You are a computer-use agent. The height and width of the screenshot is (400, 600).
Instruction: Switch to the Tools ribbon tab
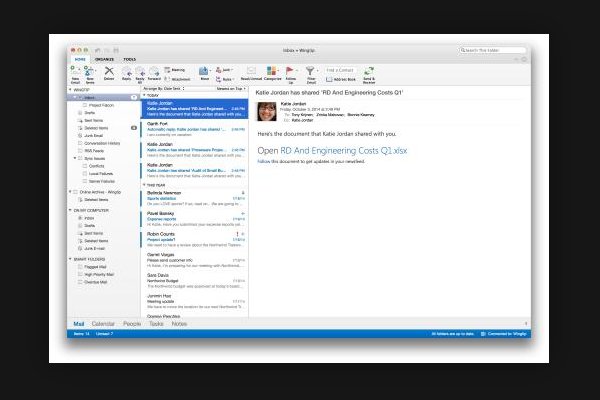129,59
